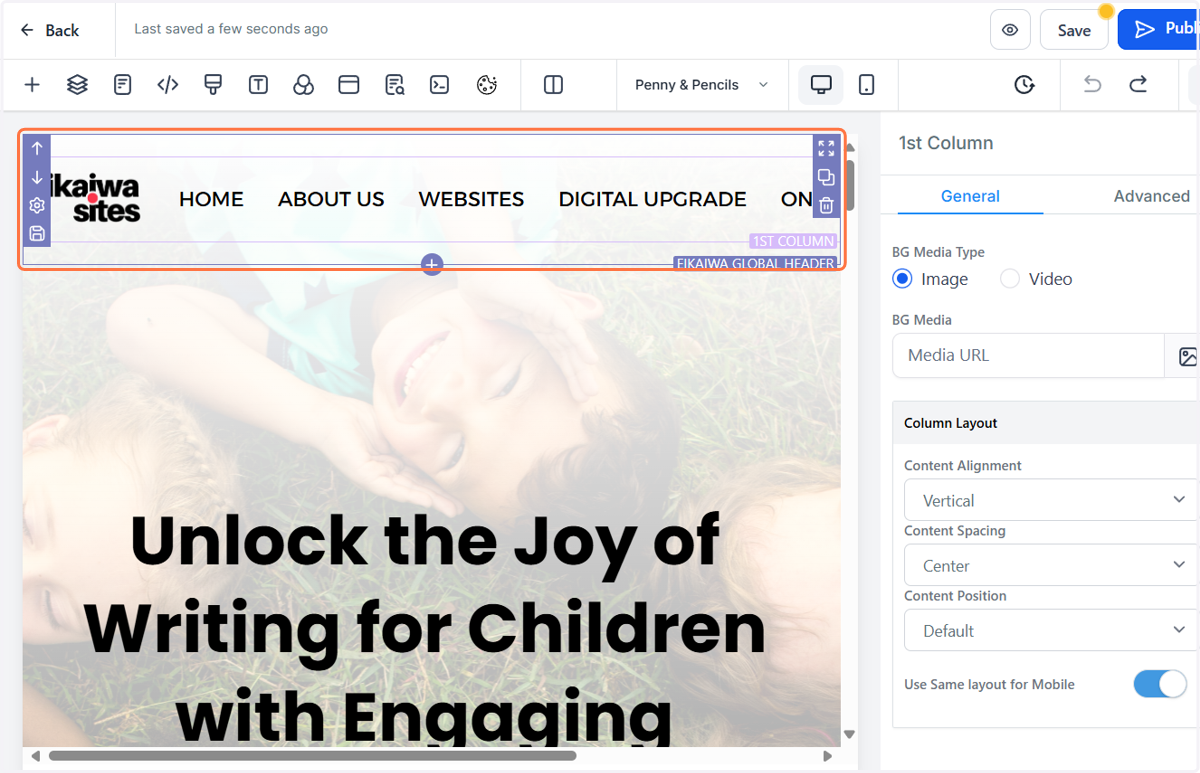Open the Penny & Pencils page dropdown
The height and width of the screenshot is (773, 1200).
pos(701,85)
